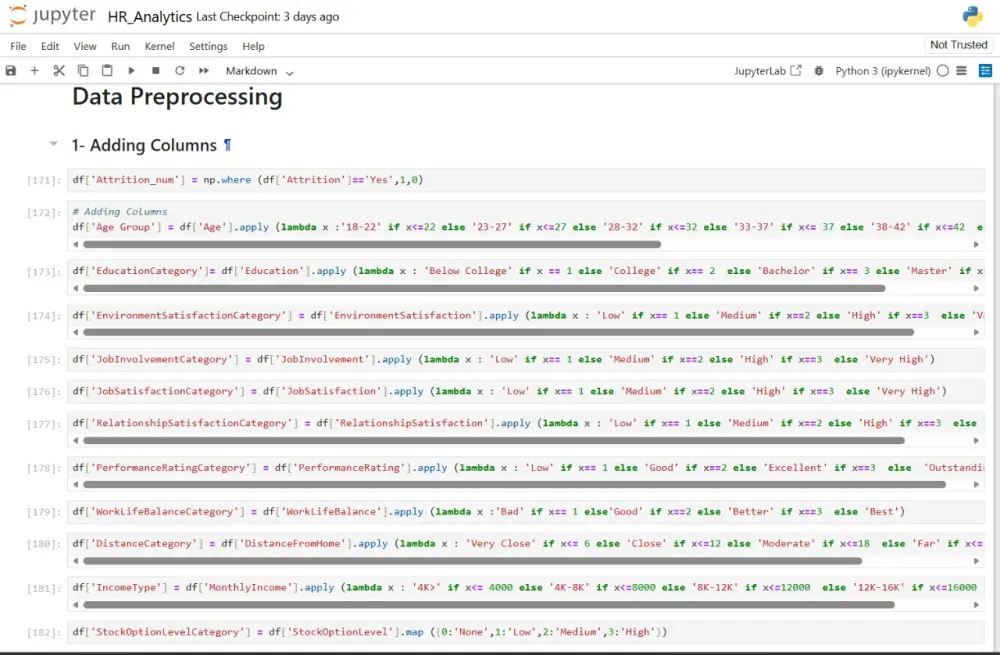Copy the selected cells
This screenshot has width=1000, height=655.
click(83, 70)
